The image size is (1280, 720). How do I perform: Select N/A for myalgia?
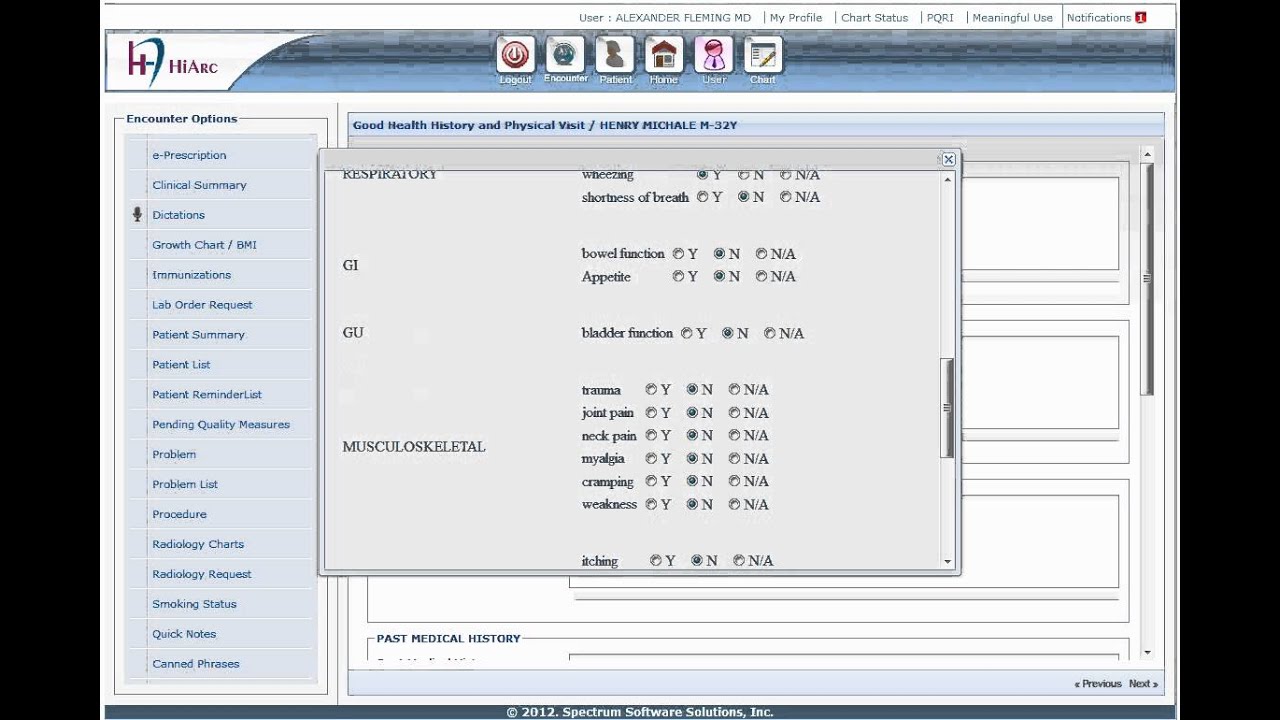click(x=735, y=458)
